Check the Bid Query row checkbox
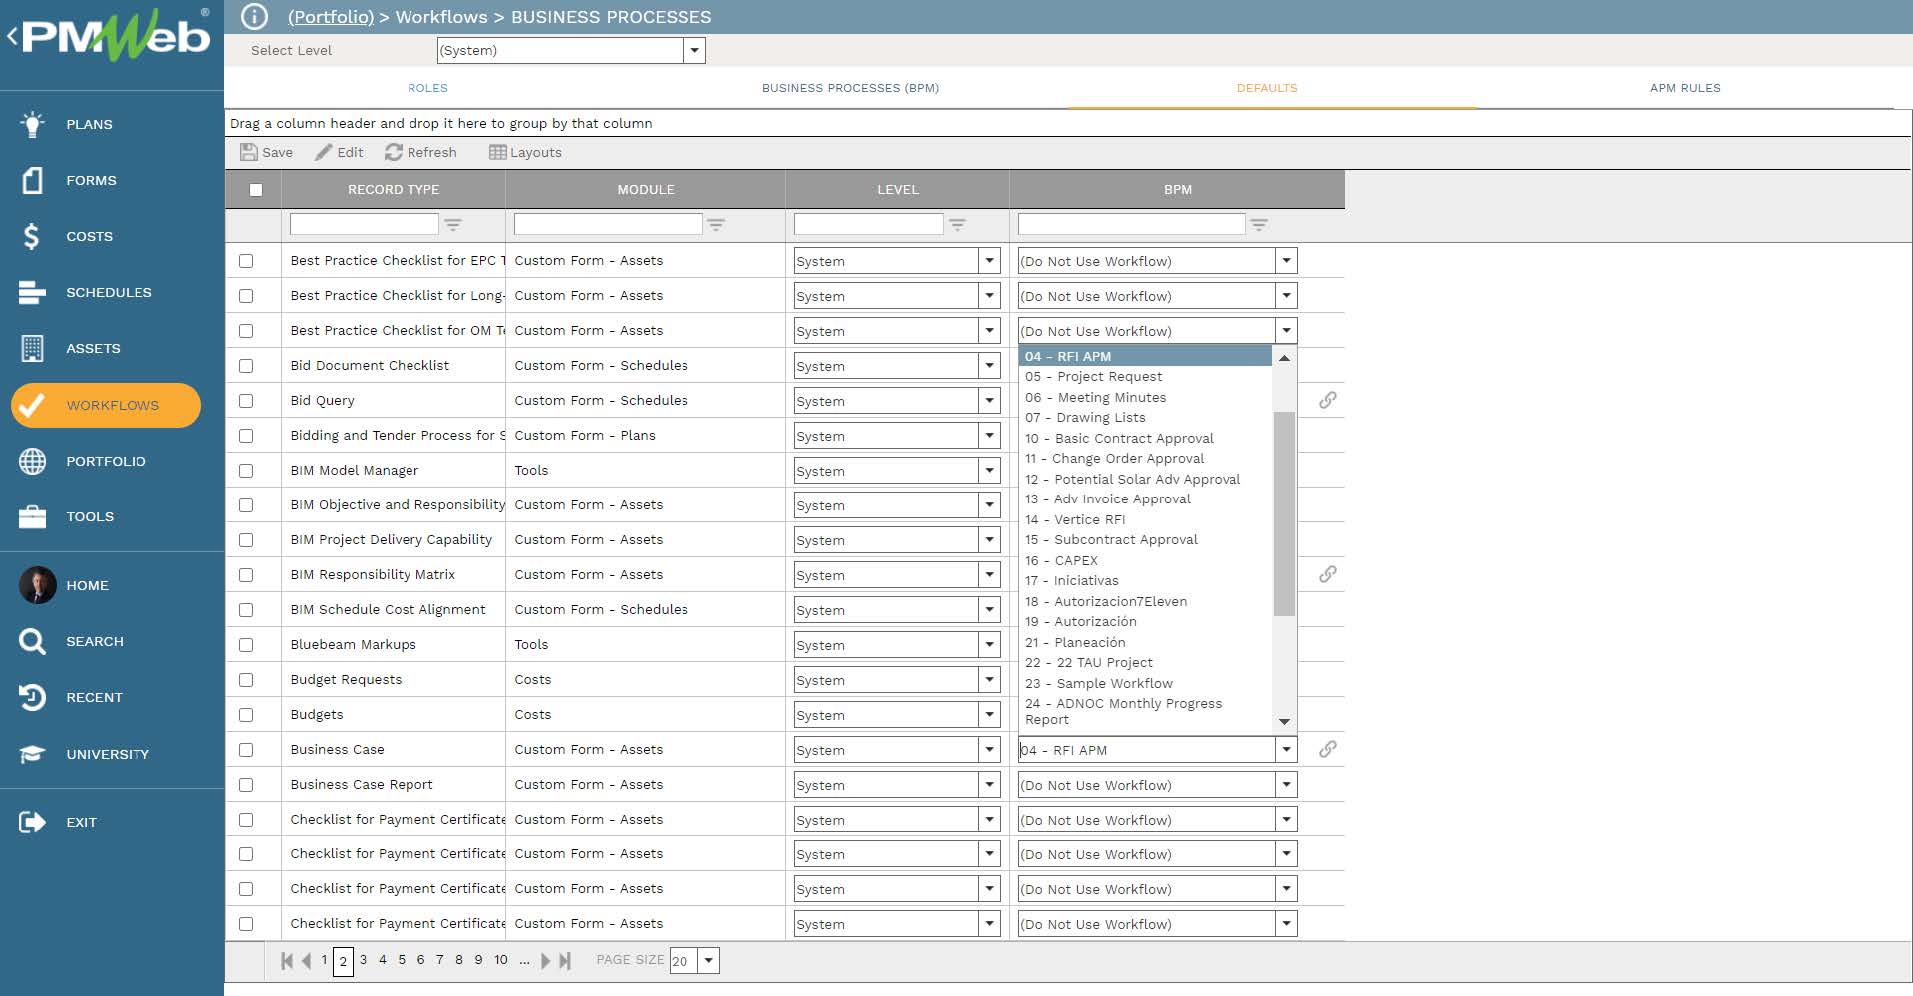1913x996 pixels. (x=246, y=401)
